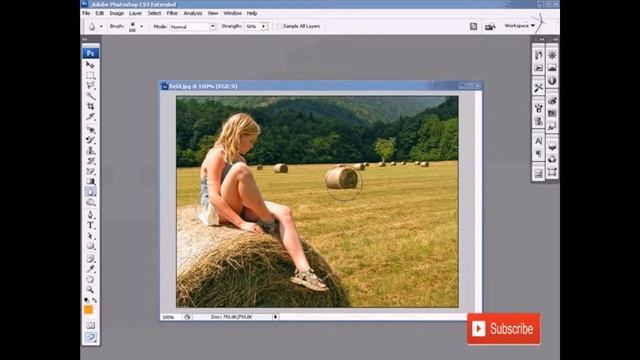Select the History Brush tool

click(90, 161)
